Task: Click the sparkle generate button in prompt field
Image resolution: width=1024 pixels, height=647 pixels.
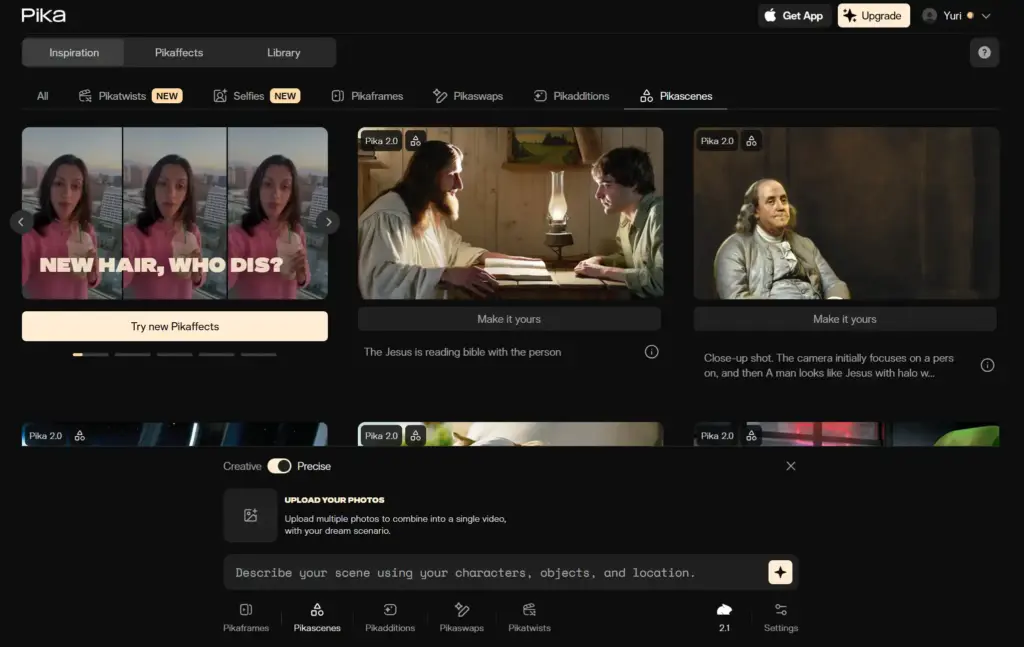Action: coord(780,573)
